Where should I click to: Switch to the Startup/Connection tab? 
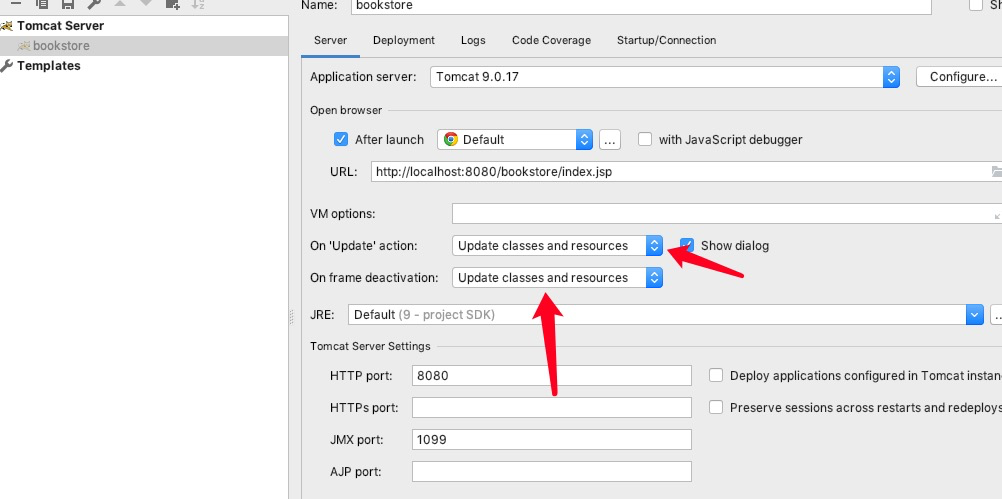tap(667, 40)
